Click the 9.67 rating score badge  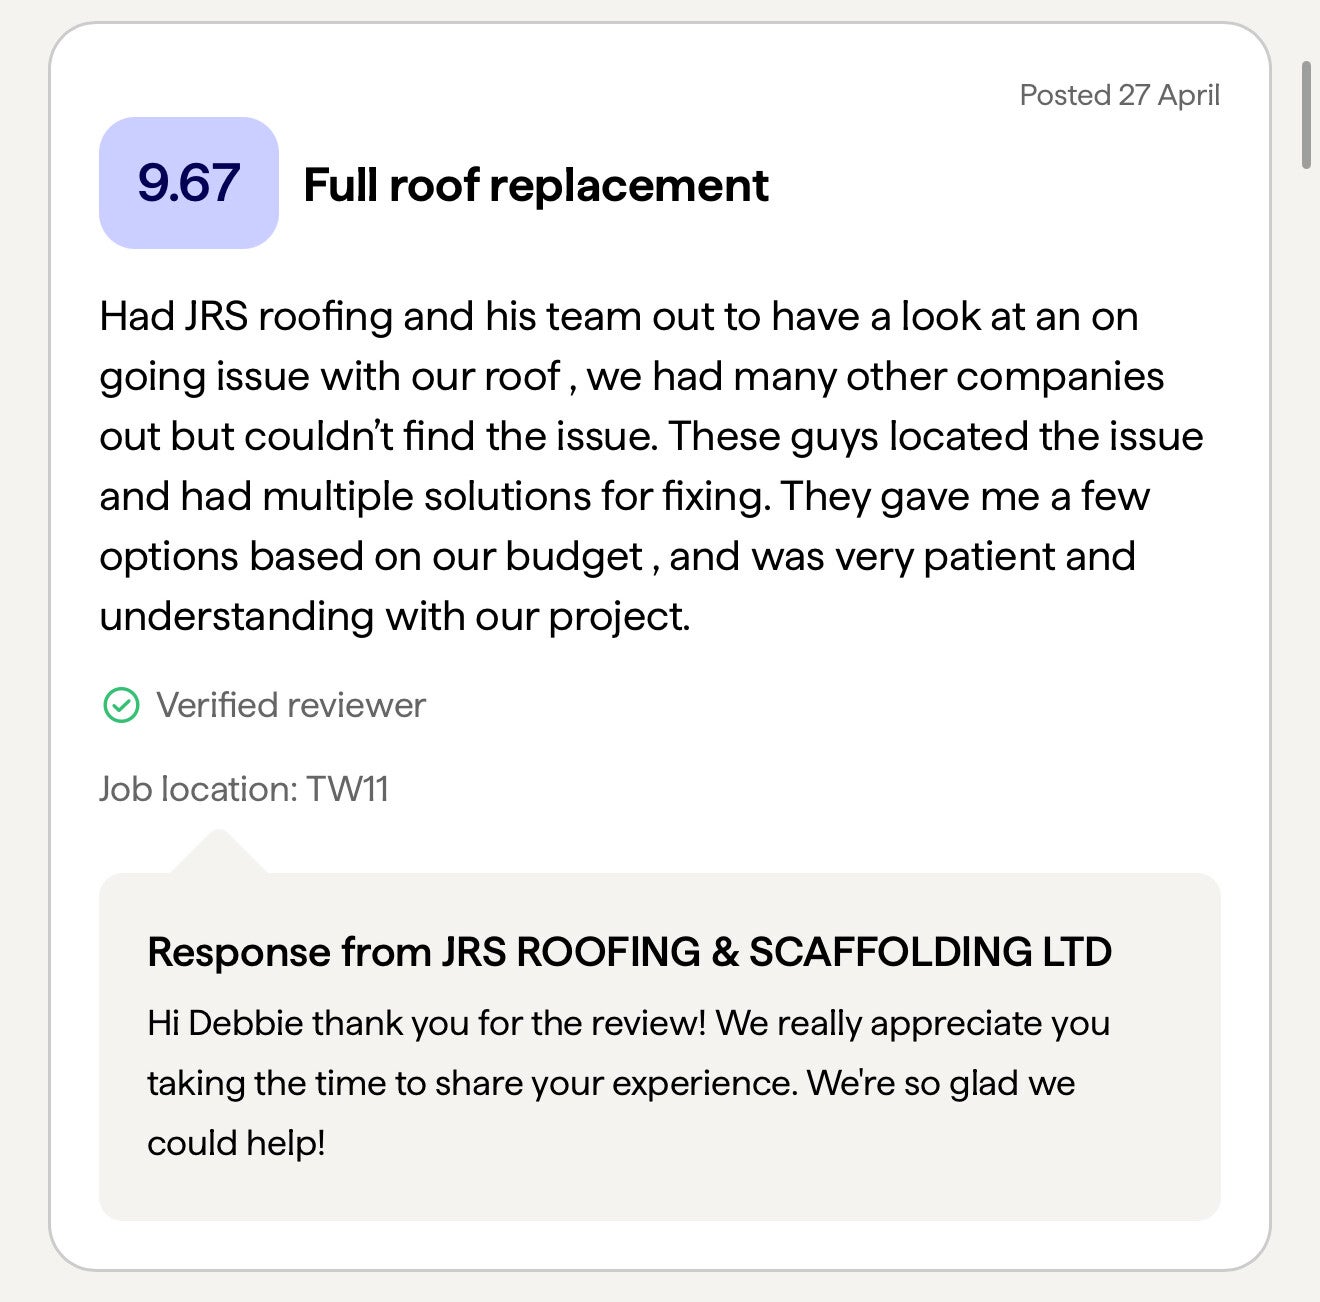pos(188,183)
